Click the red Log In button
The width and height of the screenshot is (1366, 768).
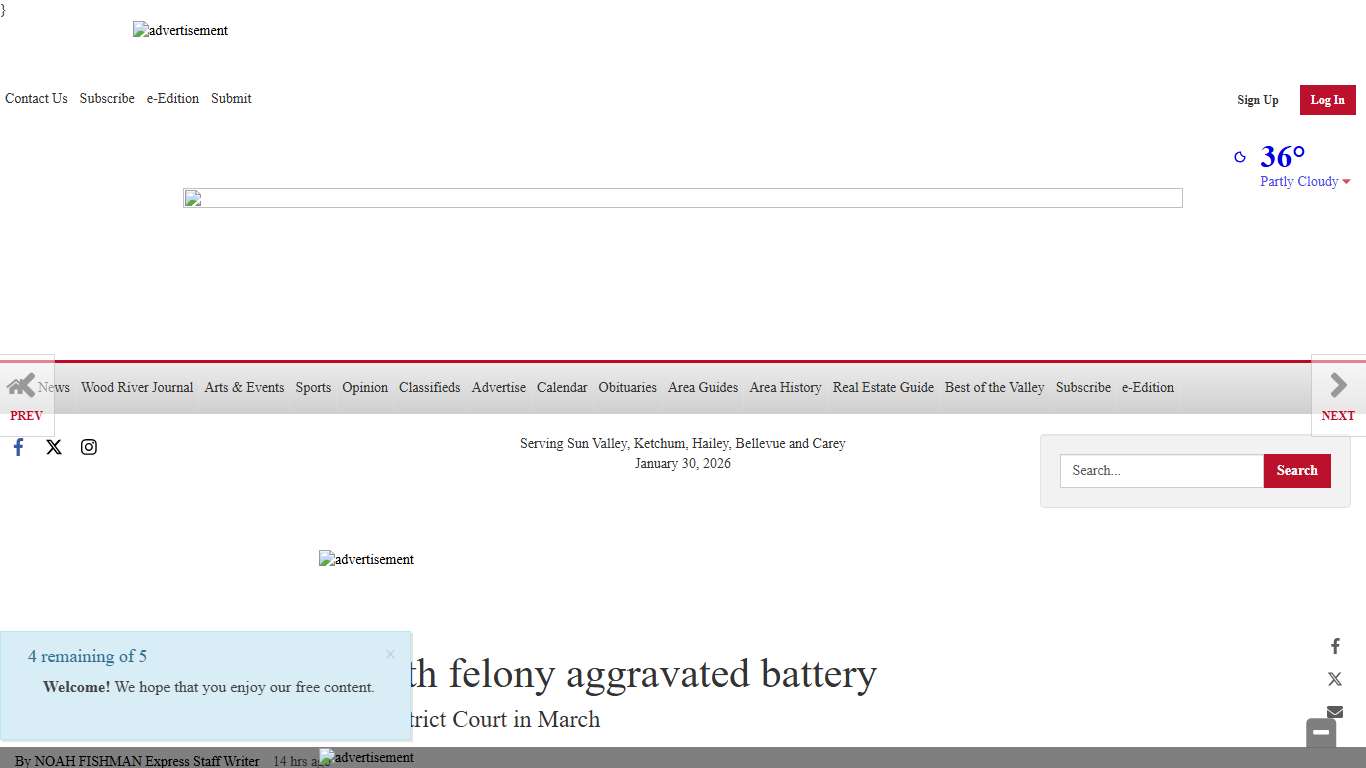point(1327,100)
